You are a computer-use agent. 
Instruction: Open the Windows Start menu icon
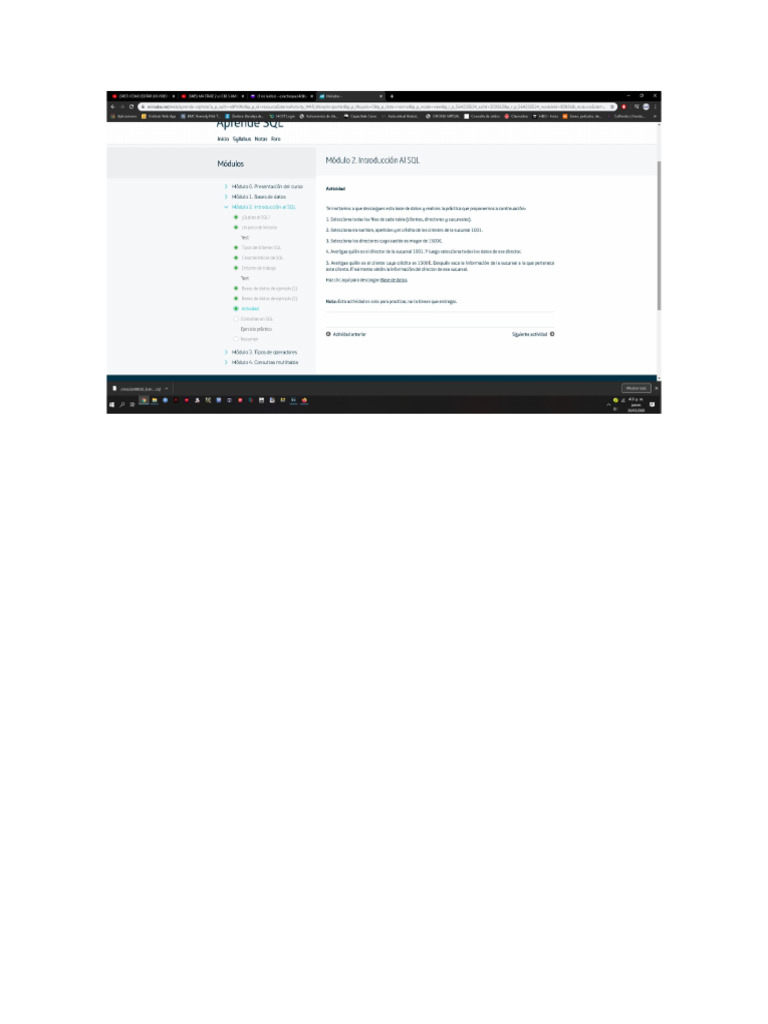[112, 404]
